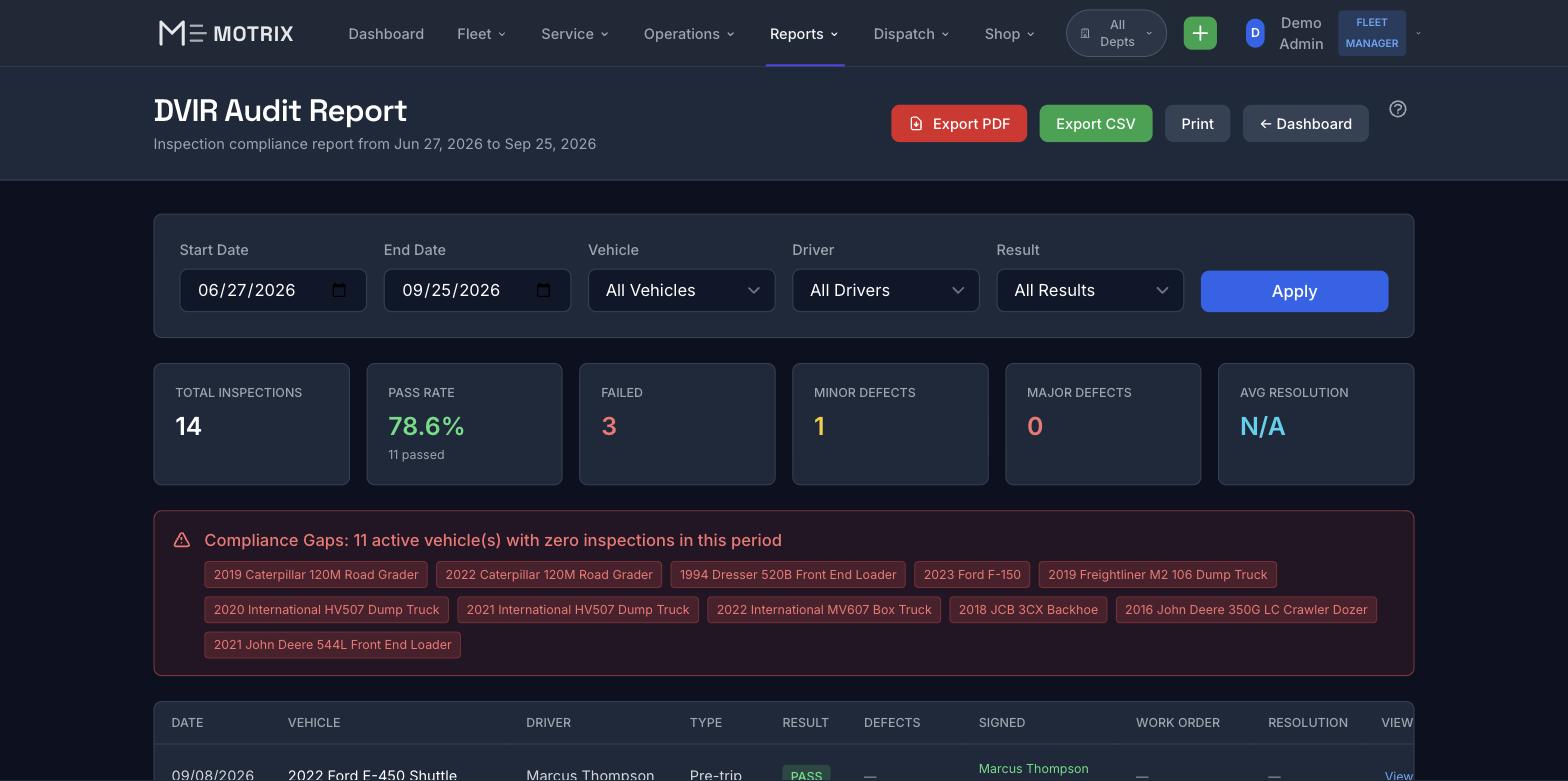Expand the Service menu

pos(574,33)
